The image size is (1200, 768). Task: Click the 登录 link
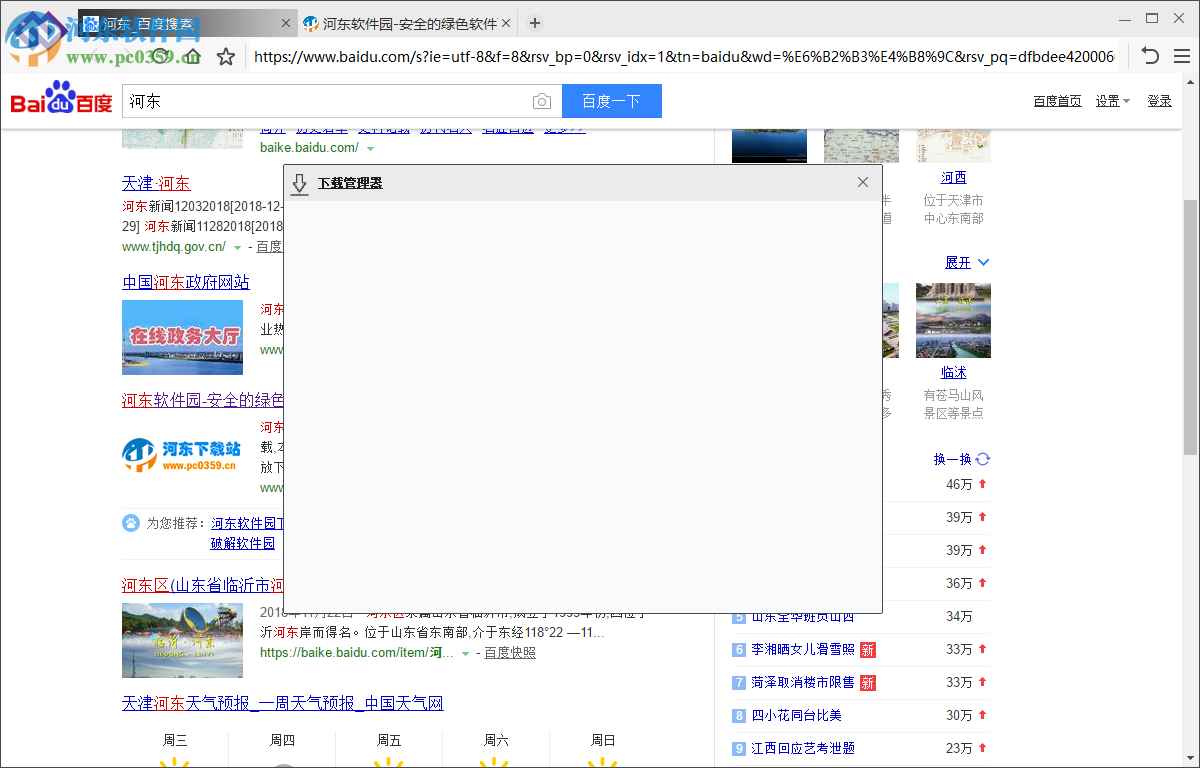pyautogui.click(x=1159, y=100)
